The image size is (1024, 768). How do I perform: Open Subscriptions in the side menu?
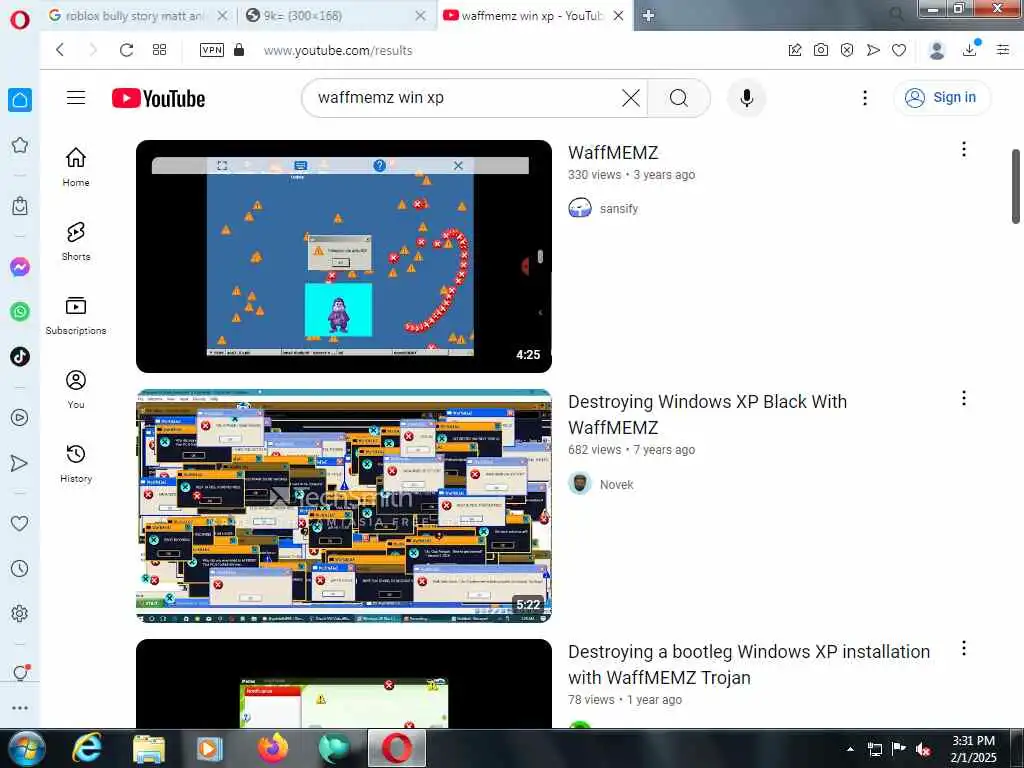(76, 315)
